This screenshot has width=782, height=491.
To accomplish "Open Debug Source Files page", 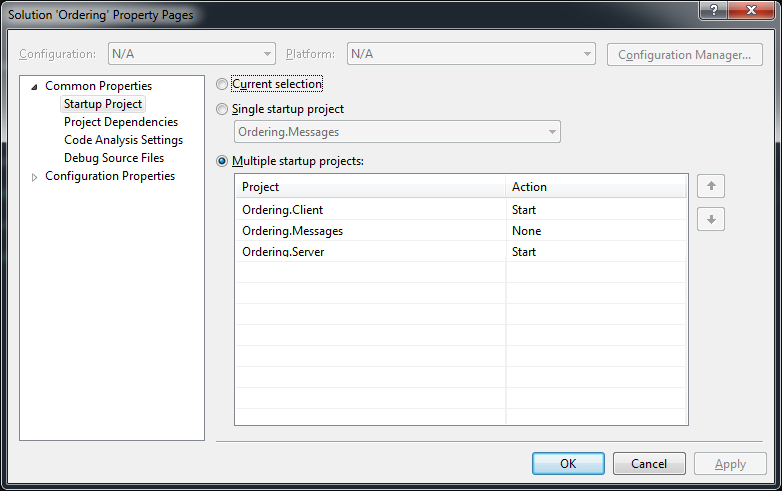I will click(x=114, y=158).
